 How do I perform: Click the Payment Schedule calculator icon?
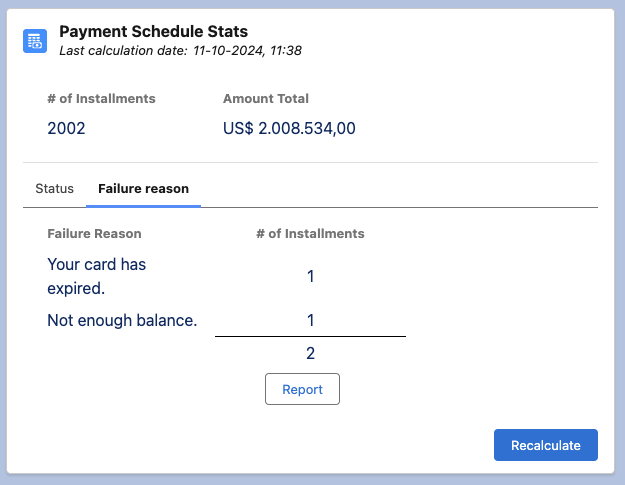tap(35, 41)
